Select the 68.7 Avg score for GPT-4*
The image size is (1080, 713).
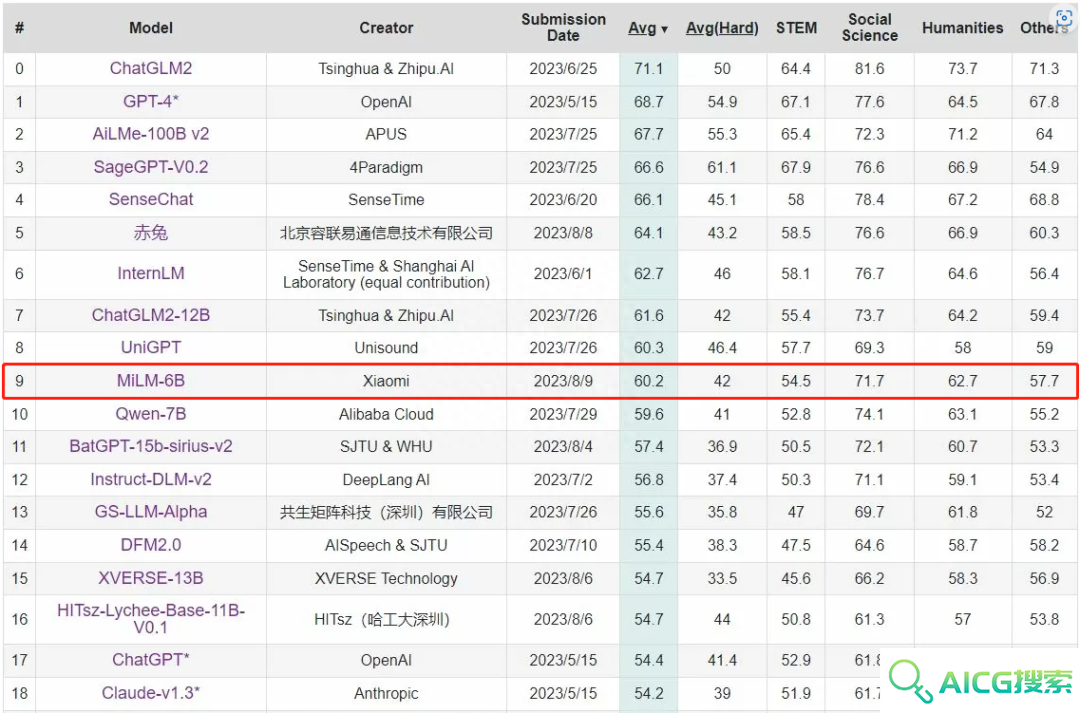(x=648, y=101)
